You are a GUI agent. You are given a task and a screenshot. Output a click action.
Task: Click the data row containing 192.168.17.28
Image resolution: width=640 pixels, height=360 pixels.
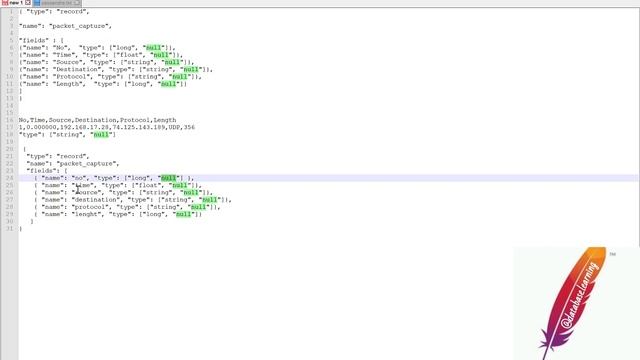pos(107,127)
